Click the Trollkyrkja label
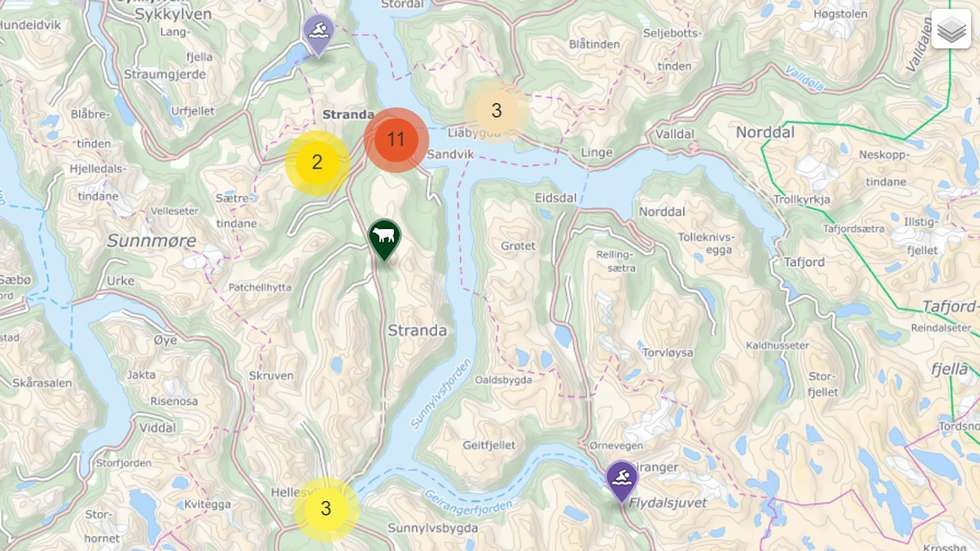 tap(802, 199)
